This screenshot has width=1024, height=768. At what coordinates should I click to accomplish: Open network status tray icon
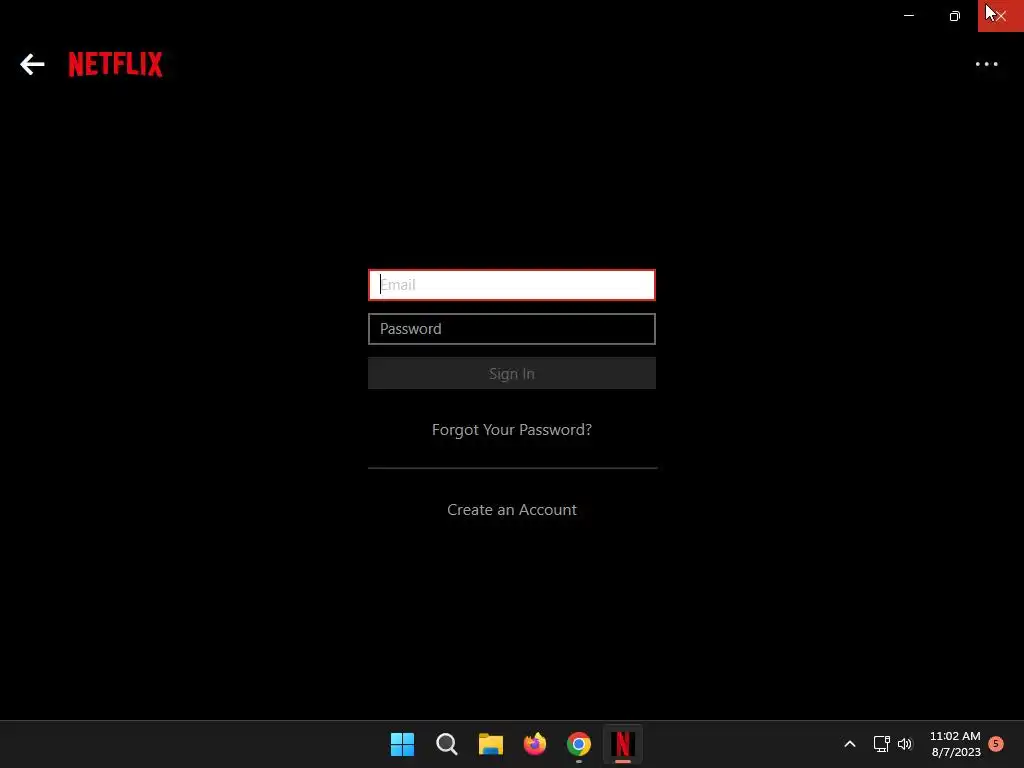tap(882, 744)
